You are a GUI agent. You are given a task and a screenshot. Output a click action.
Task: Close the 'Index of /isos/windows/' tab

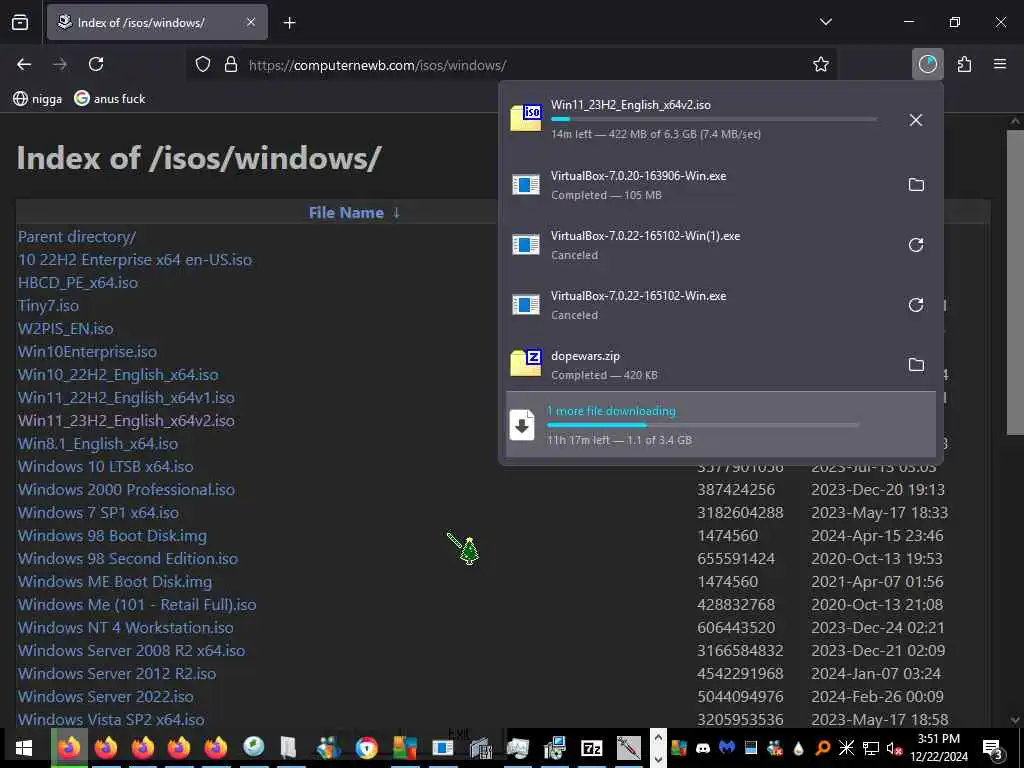[x=250, y=22]
